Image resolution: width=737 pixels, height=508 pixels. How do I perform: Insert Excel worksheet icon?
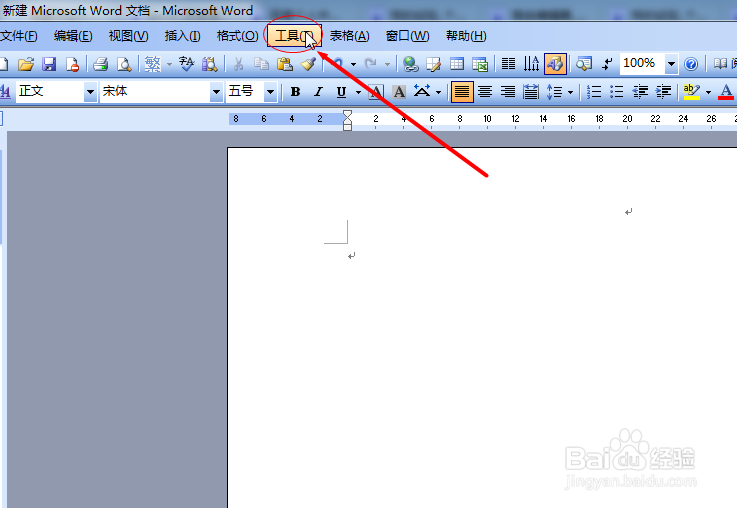click(x=480, y=64)
